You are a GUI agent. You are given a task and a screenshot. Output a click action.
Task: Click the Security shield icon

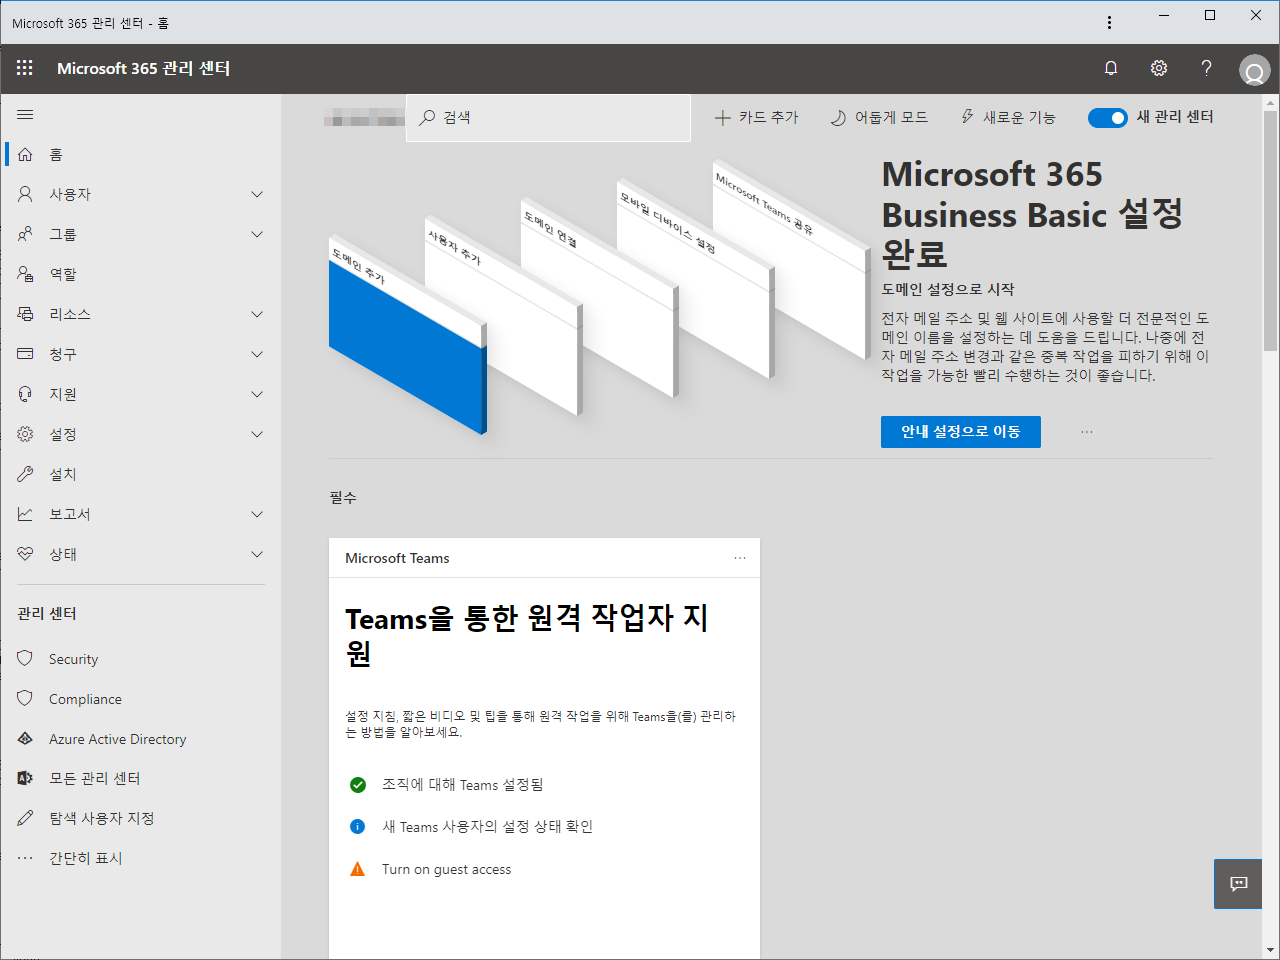pos(25,658)
